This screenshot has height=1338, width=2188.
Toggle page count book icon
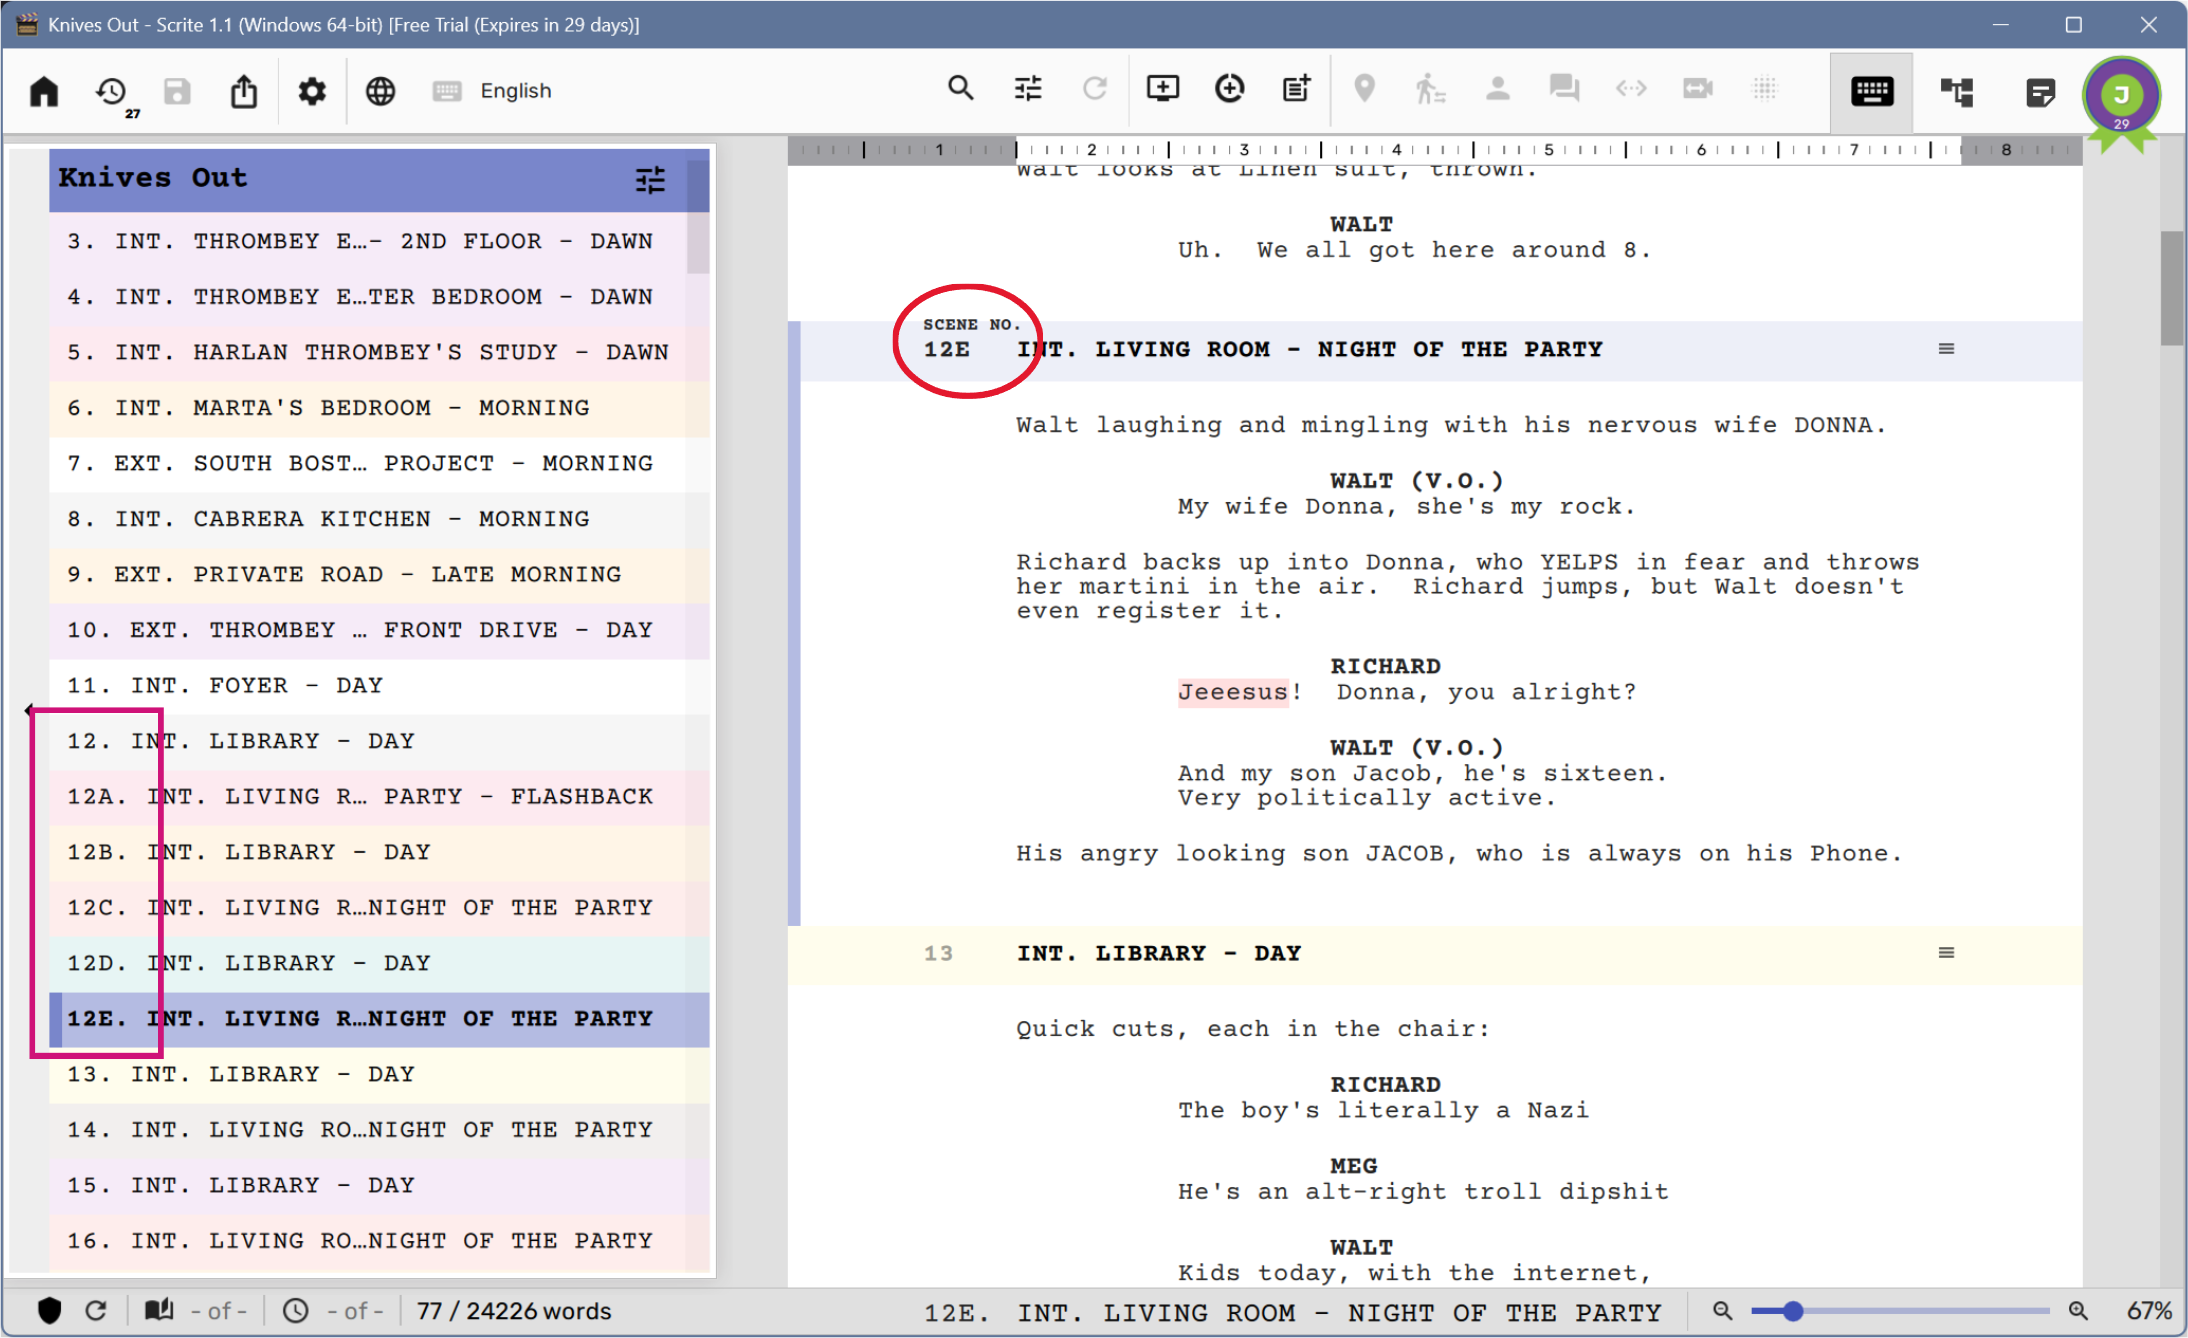click(159, 1310)
